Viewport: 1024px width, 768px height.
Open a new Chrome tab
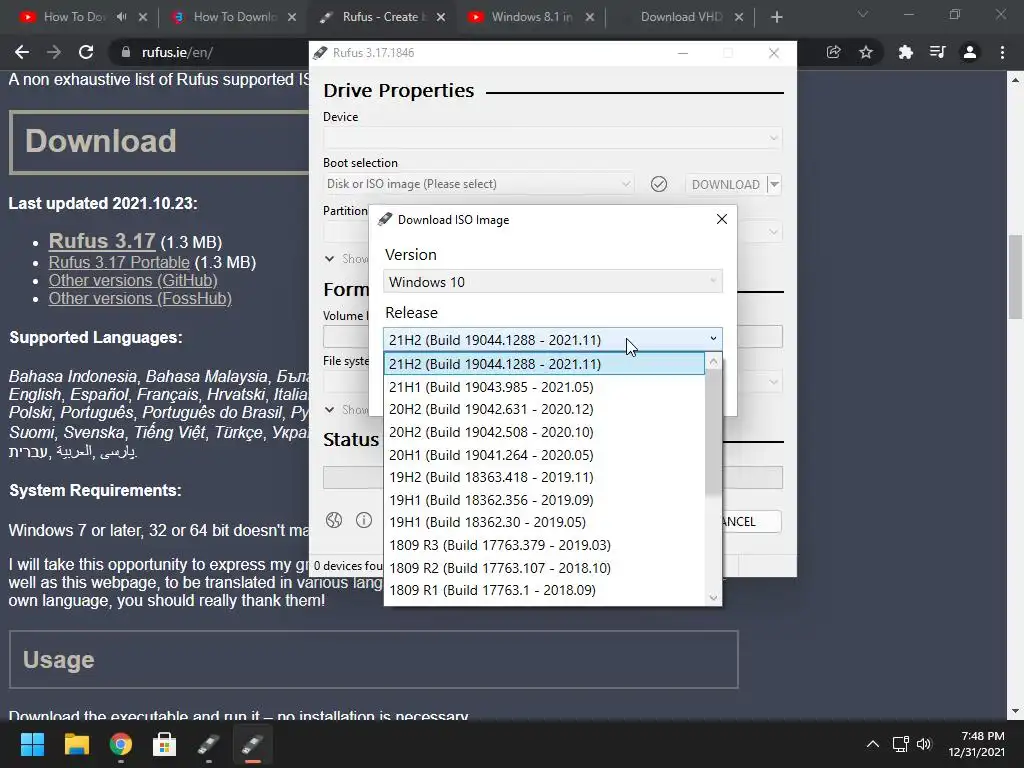776,17
